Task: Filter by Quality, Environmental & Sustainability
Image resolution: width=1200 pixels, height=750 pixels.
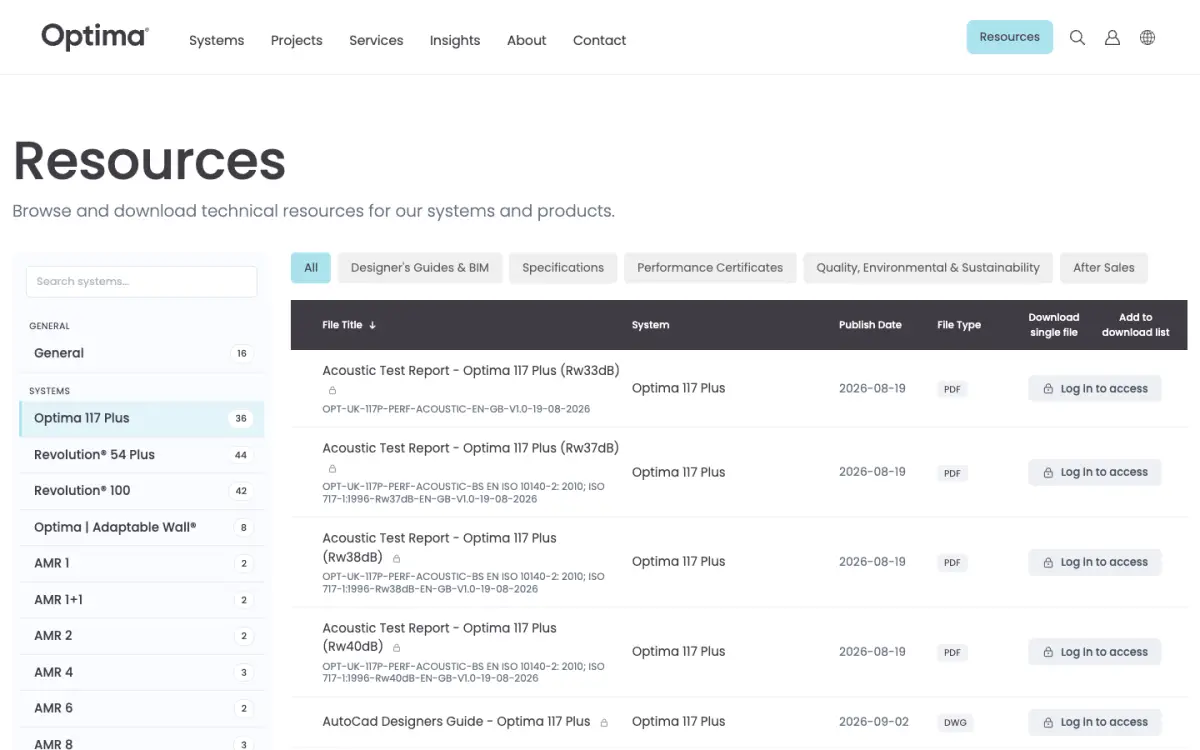Action: (x=928, y=268)
